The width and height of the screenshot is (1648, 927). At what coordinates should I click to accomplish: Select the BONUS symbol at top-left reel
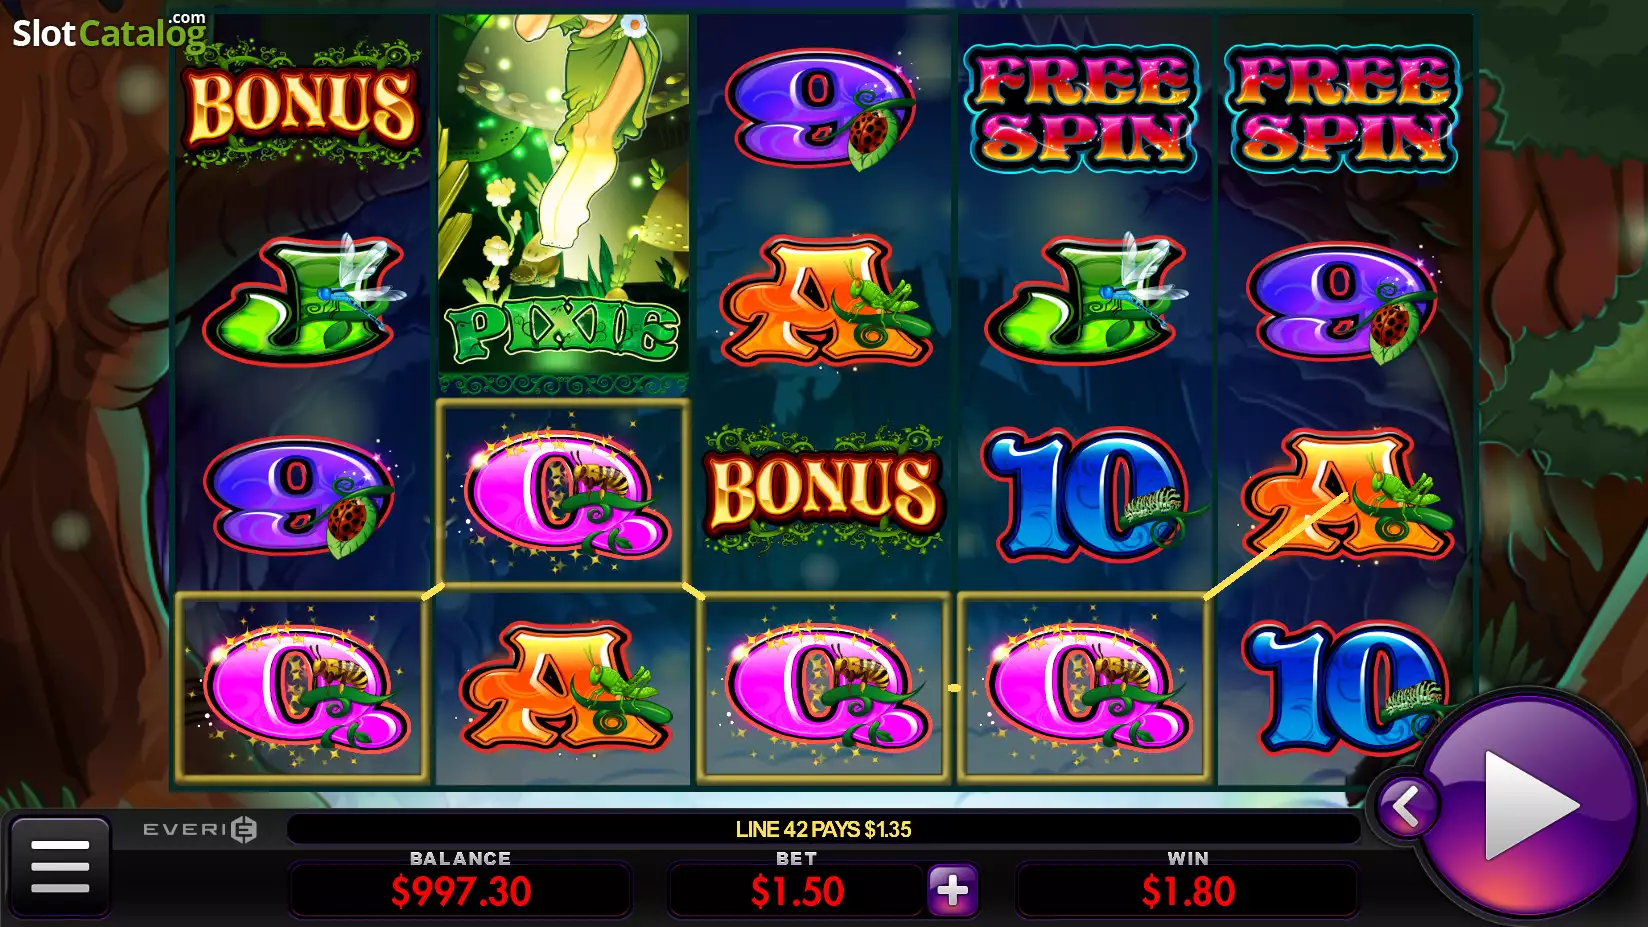301,106
